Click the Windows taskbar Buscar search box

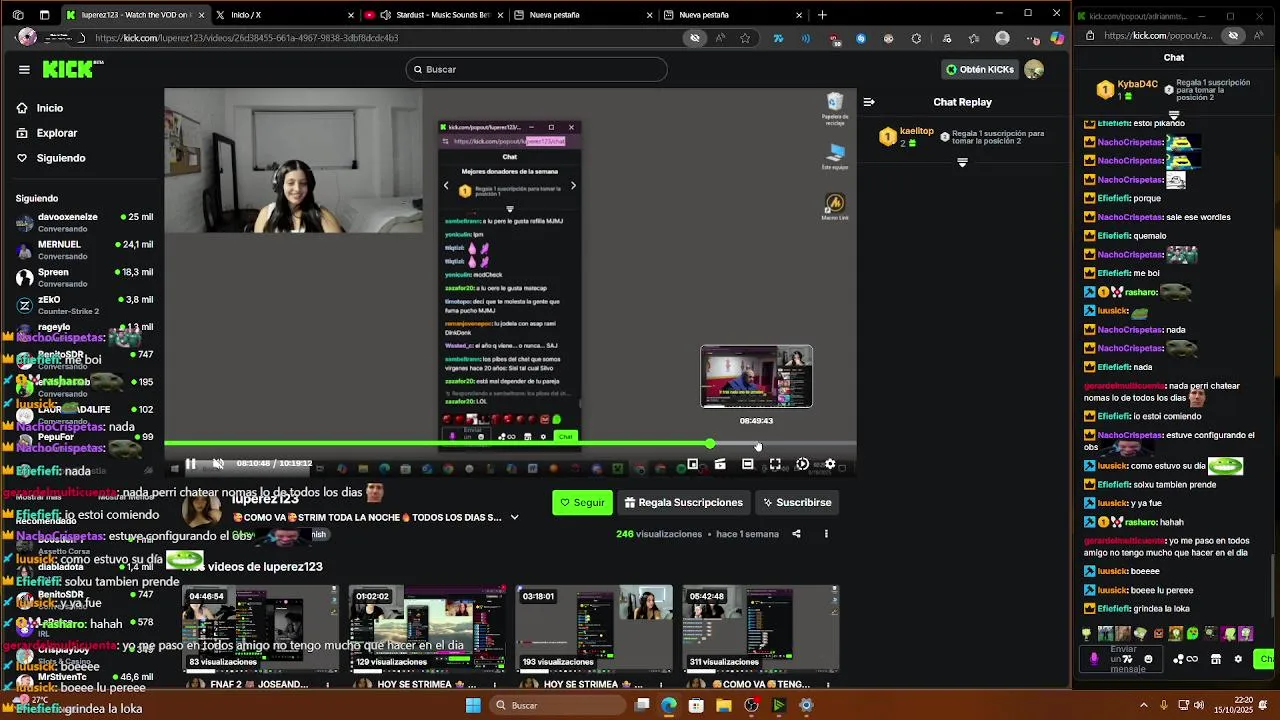pos(560,705)
